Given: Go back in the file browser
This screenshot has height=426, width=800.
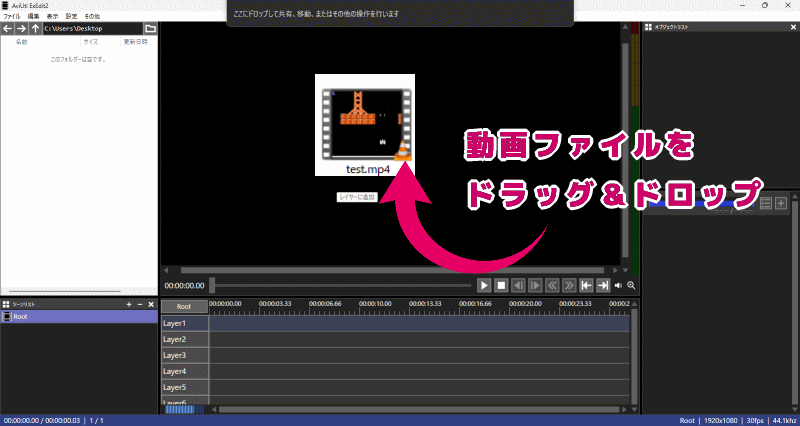Looking at the screenshot, I should point(7,29).
